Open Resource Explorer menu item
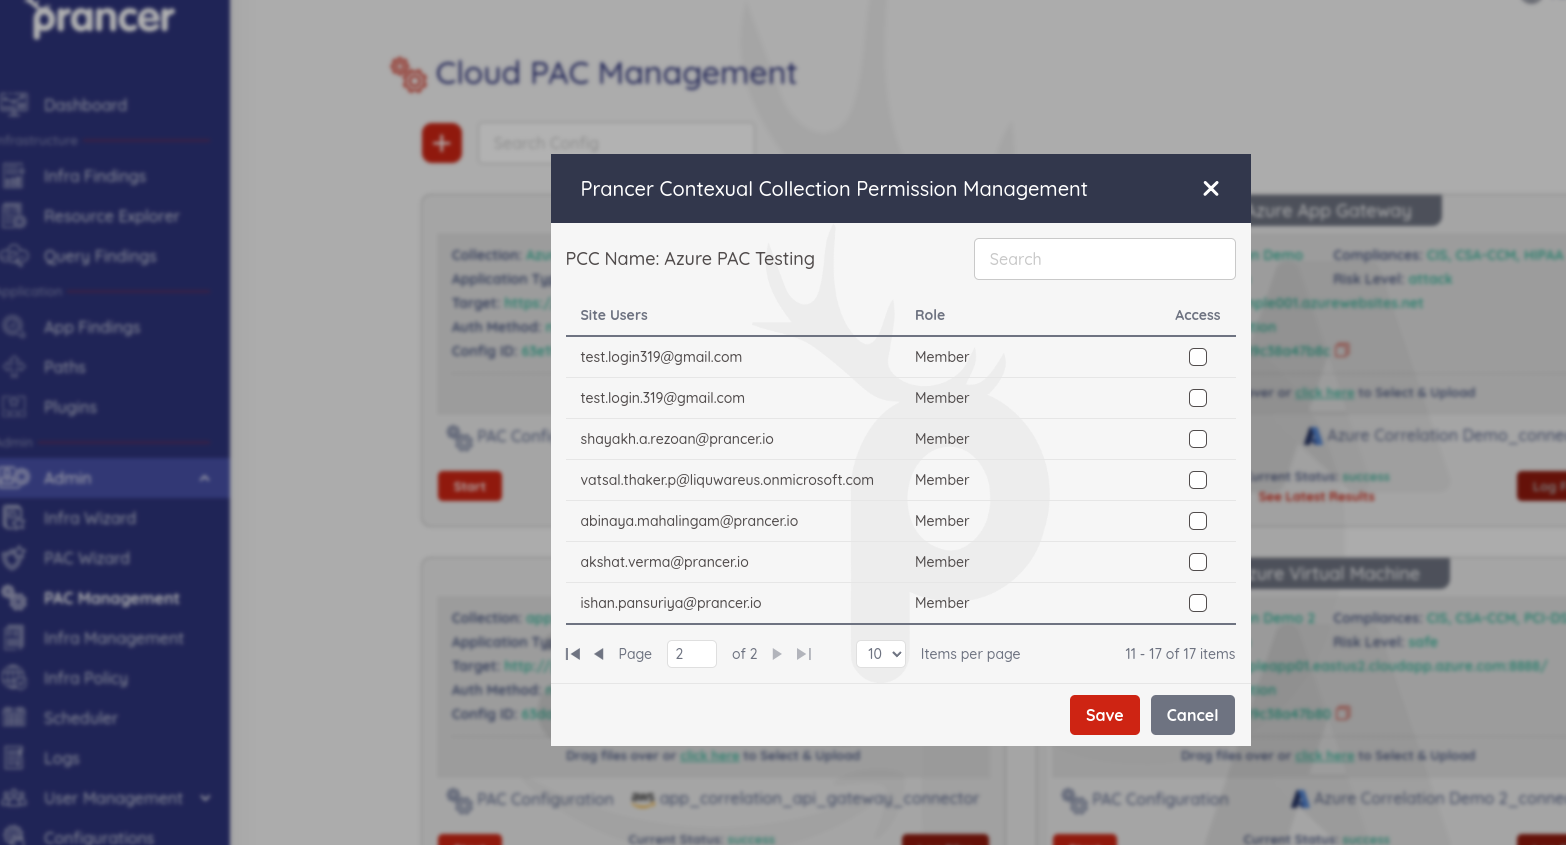The width and height of the screenshot is (1566, 845). (x=112, y=216)
